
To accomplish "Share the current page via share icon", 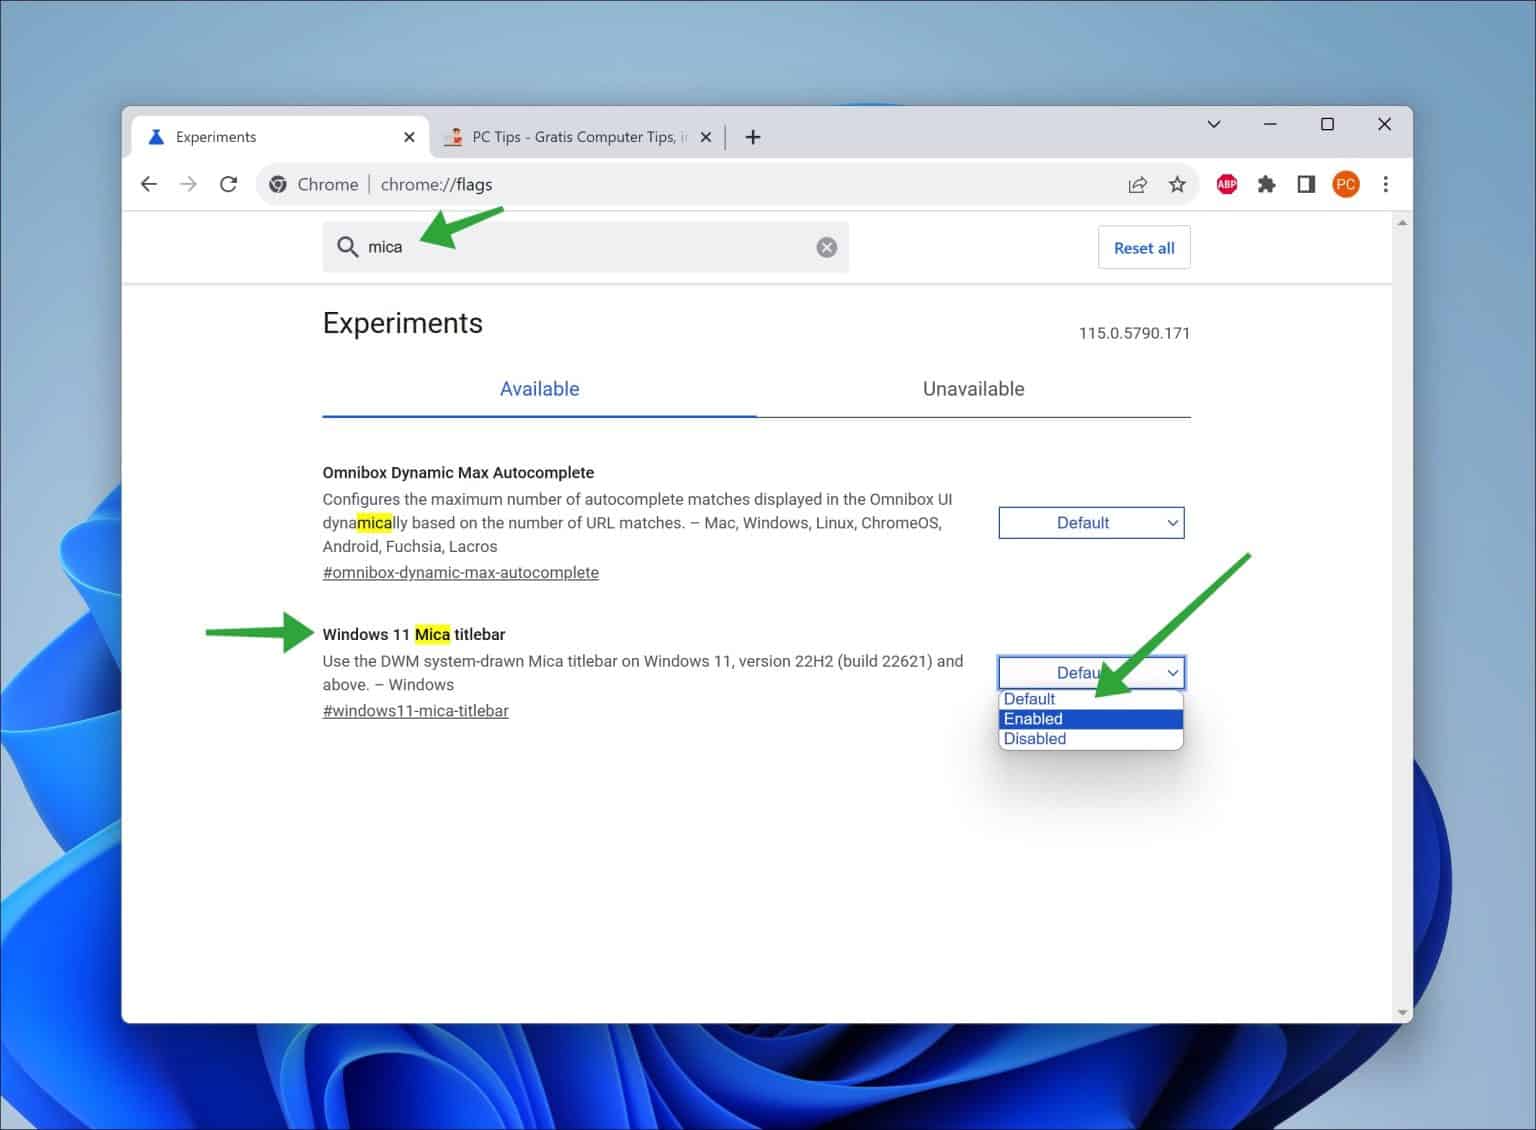I will tap(1137, 184).
